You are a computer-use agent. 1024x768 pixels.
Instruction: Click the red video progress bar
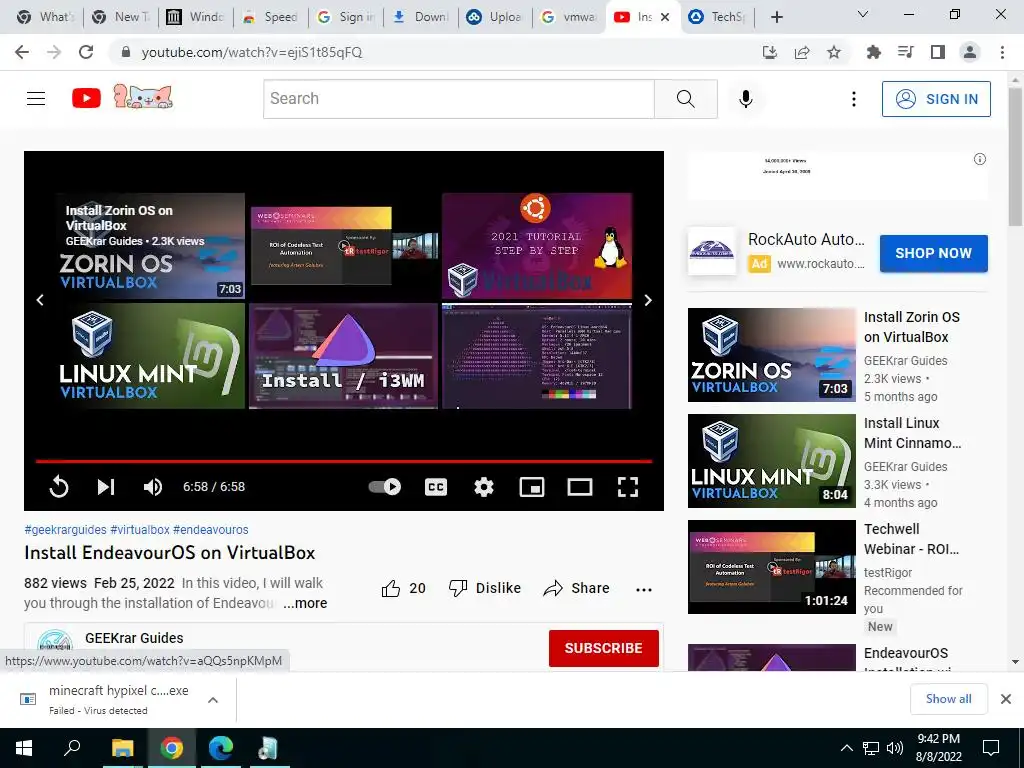pyautogui.click(x=344, y=461)
